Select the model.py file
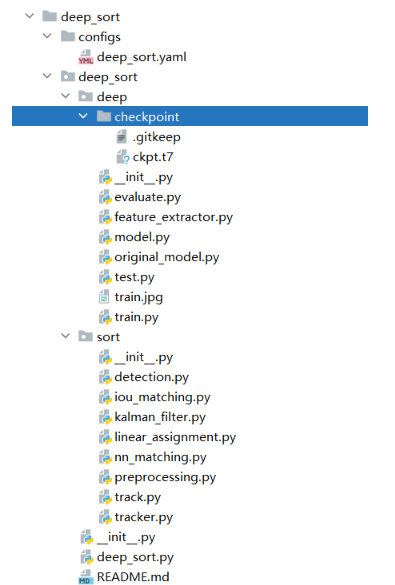 click(142, 237)
